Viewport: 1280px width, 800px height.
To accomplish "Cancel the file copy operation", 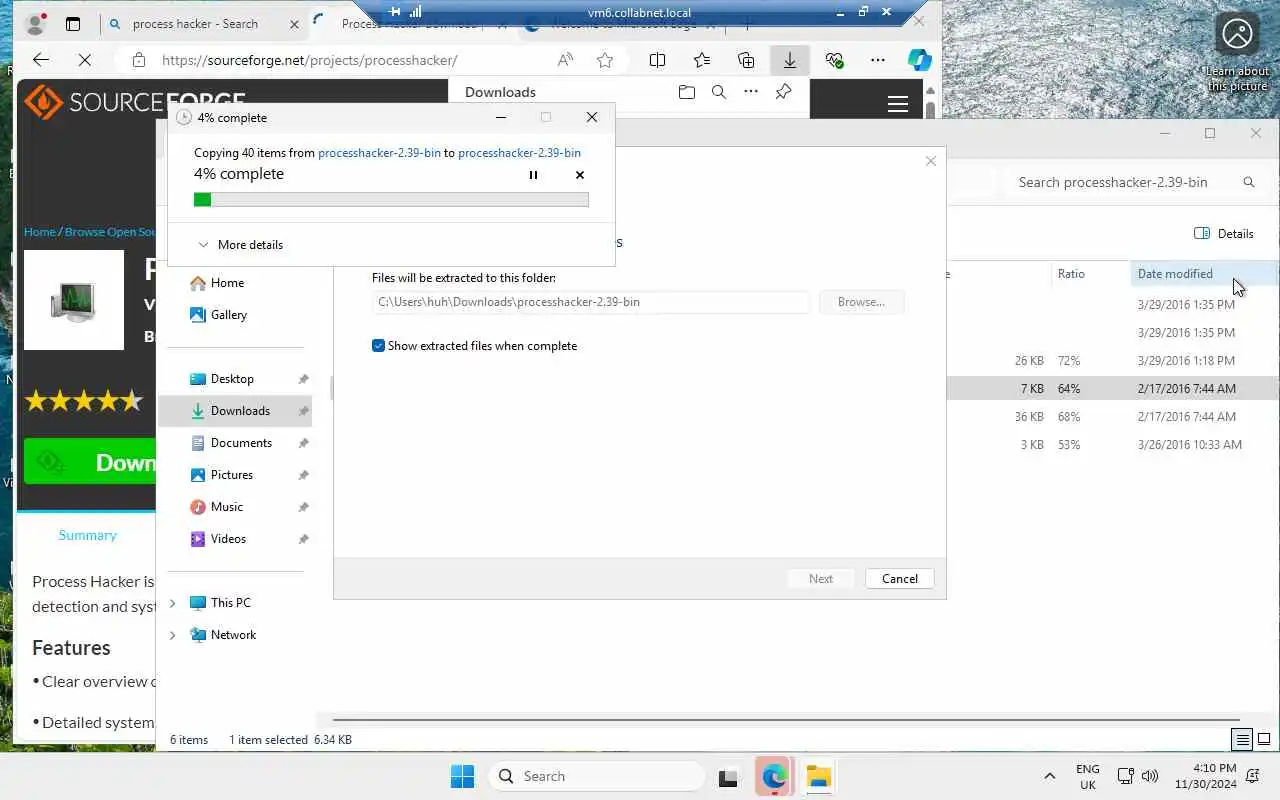I will click(x=580, y=175).
